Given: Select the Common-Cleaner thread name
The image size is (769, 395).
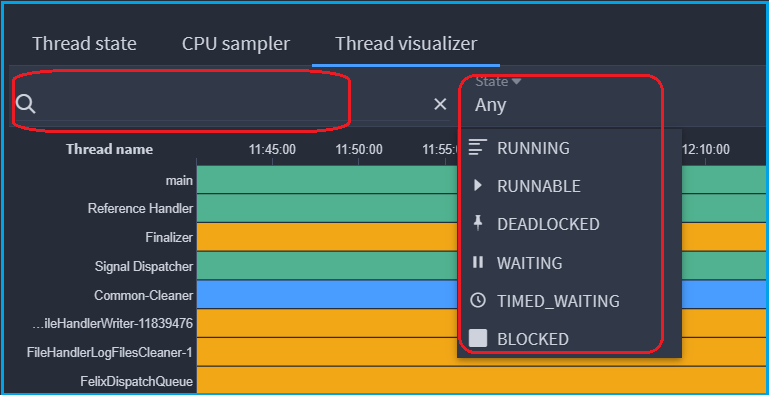Looking at the screenshot, I should [x=144, y=295].
